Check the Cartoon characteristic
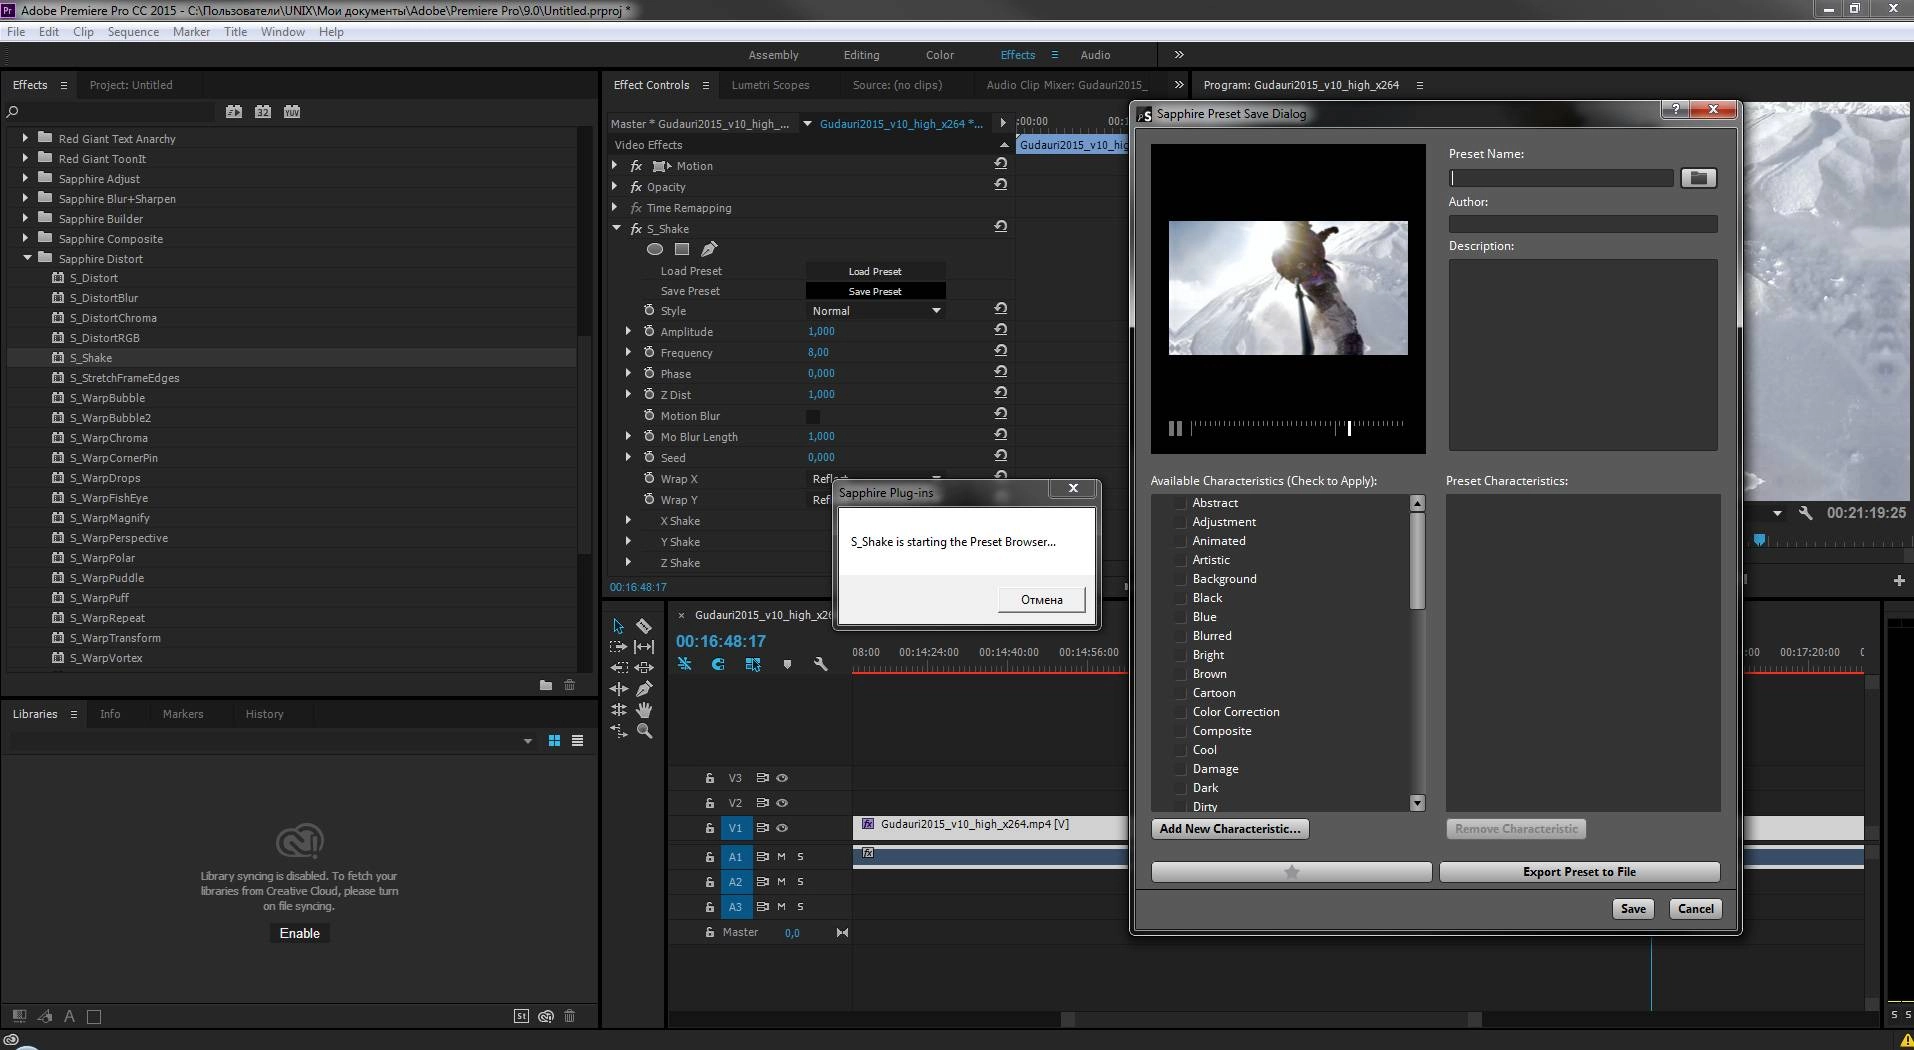The height and width of the screenshot is (1050, 1914). (x=1180, y=693)
